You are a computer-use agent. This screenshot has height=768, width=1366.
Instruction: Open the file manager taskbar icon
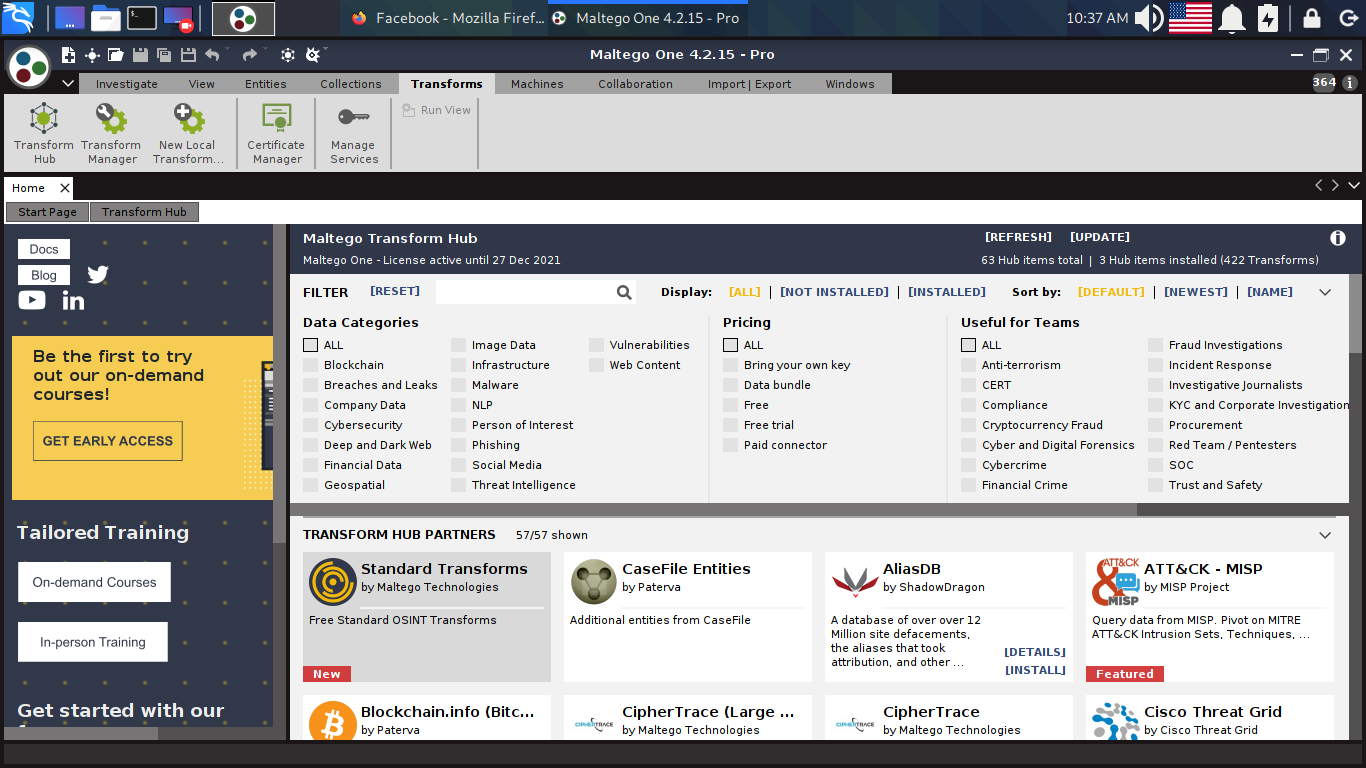click(106, 17)
